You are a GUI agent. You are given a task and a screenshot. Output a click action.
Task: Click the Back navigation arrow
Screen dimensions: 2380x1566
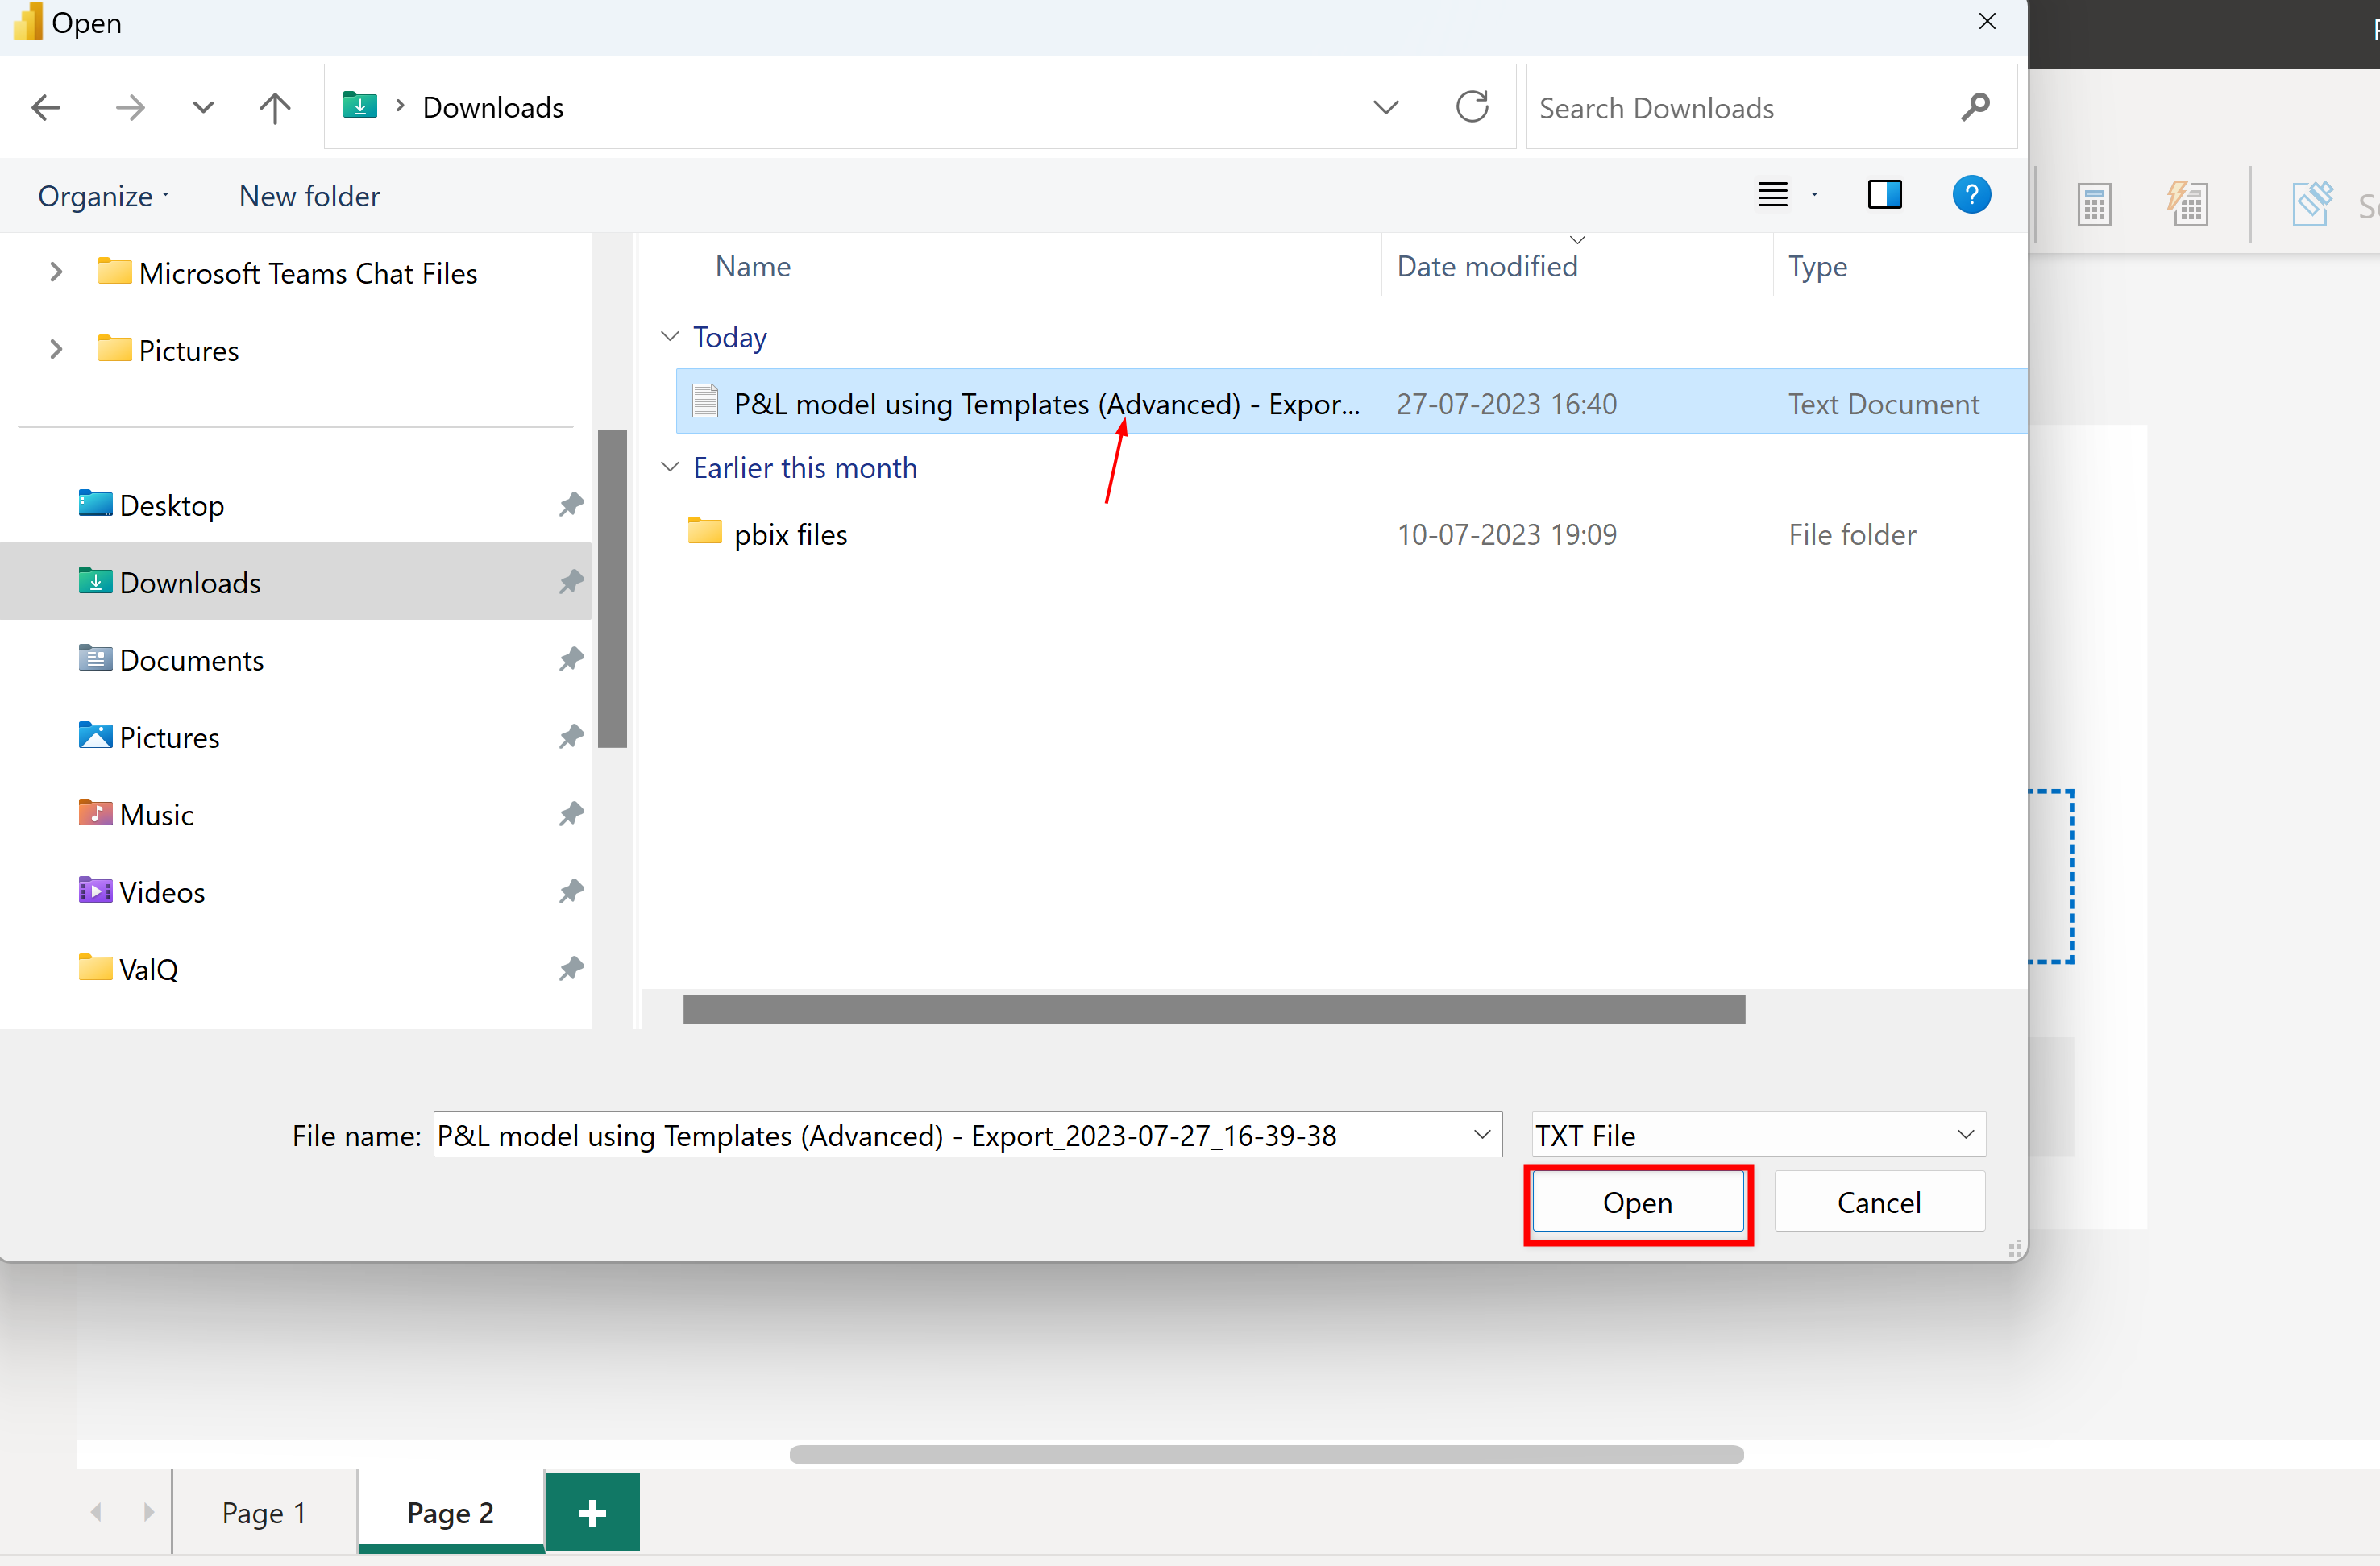46,107
